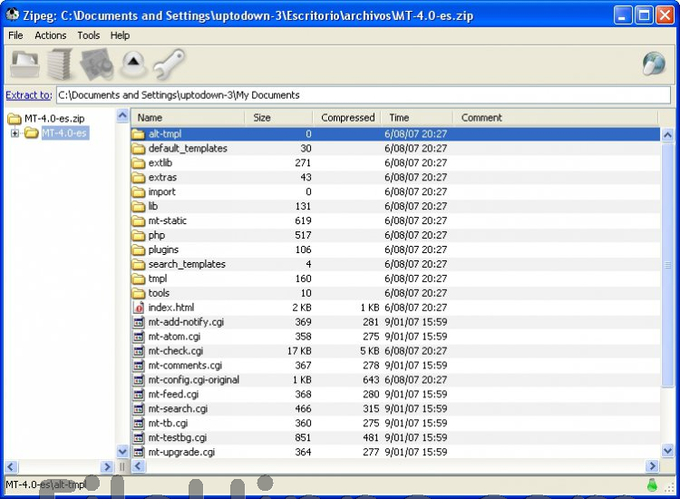Sort by the Compressed column header
Screen dimensions: 680x499
(x=347, y=117)
